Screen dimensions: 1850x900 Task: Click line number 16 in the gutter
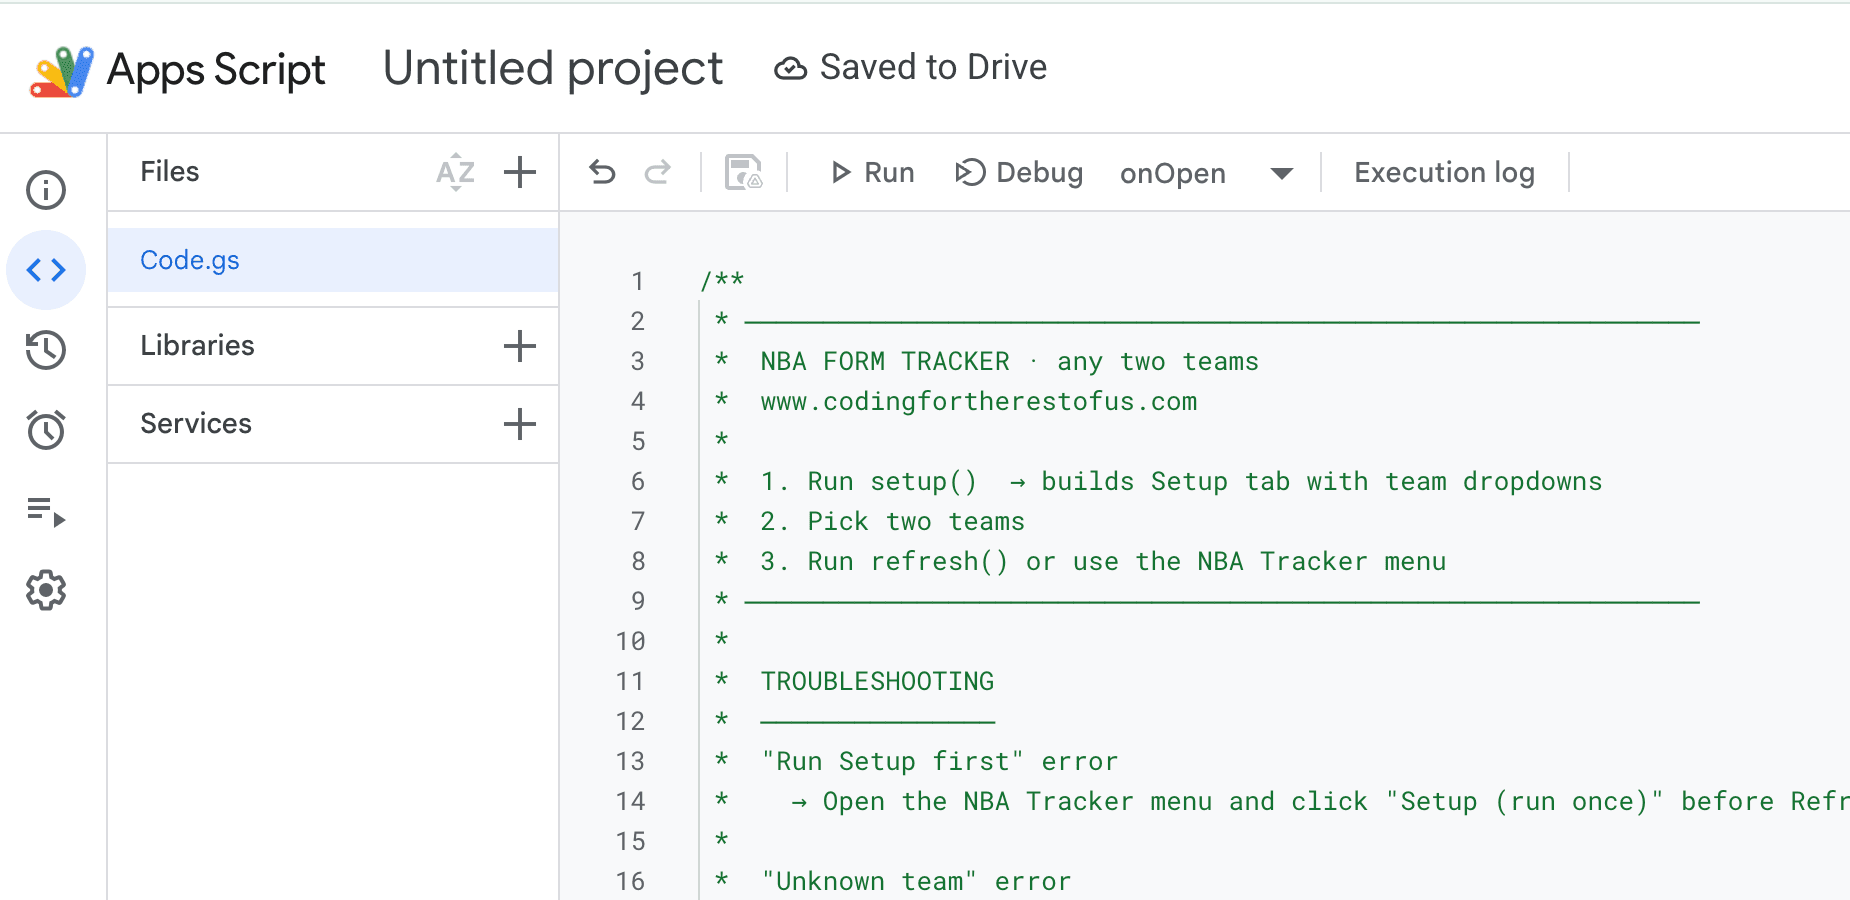(630, 882)
